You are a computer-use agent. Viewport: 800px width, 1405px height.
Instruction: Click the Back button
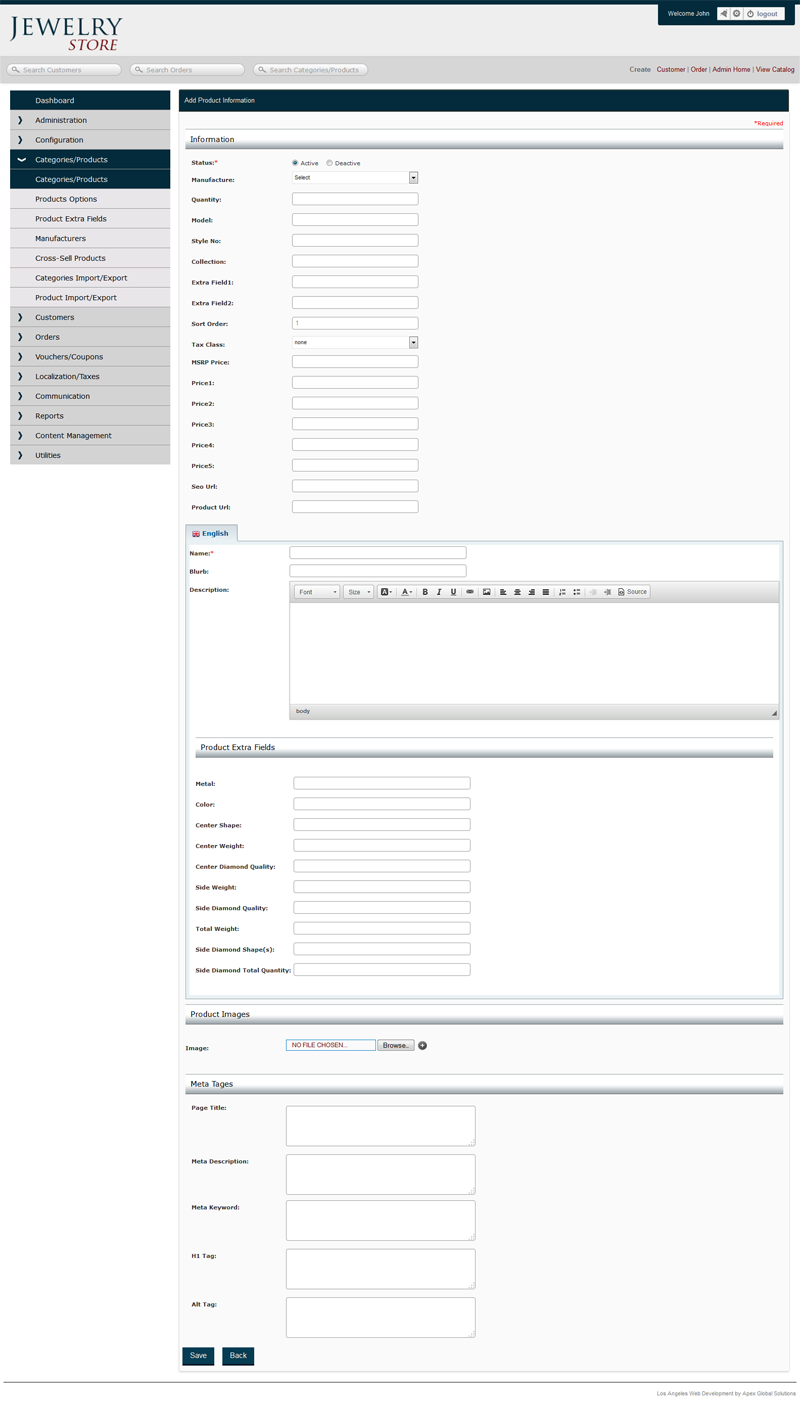[238, 1356]
